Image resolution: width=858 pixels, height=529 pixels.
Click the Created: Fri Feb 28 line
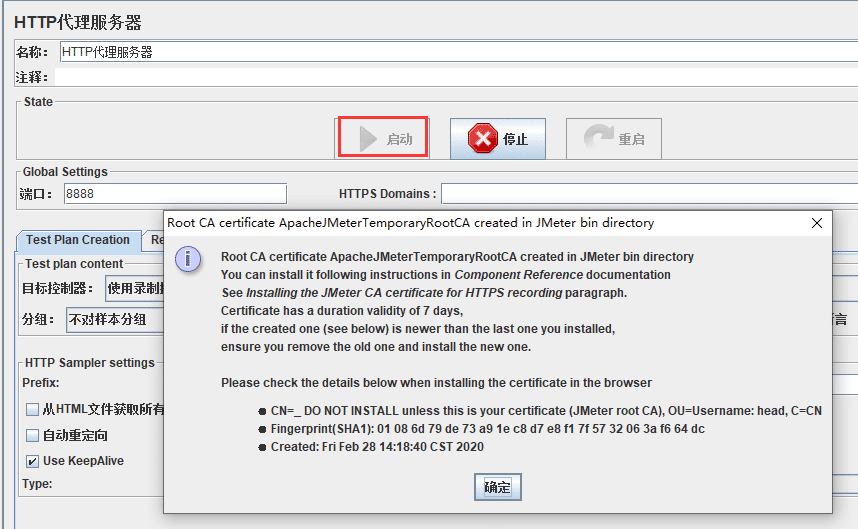click(x=377, y=447)
